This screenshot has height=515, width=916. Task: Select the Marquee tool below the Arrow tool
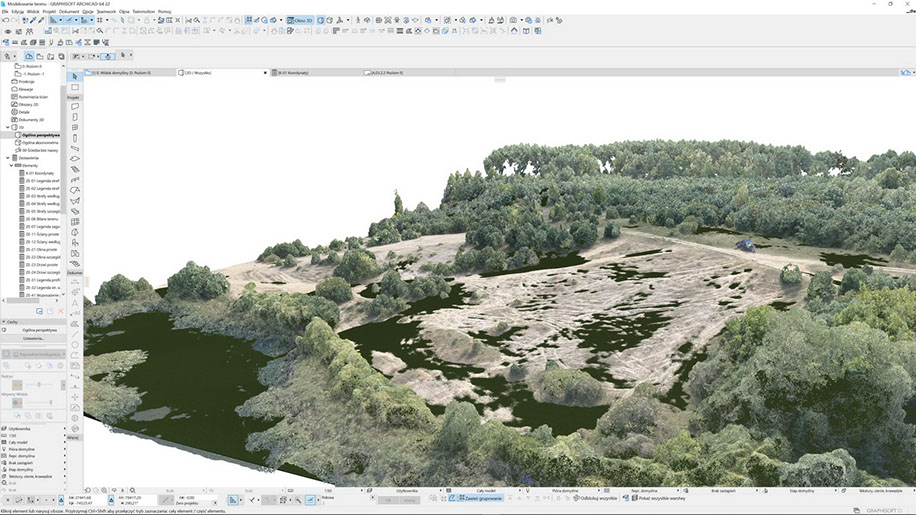click(x=74, y=87)
